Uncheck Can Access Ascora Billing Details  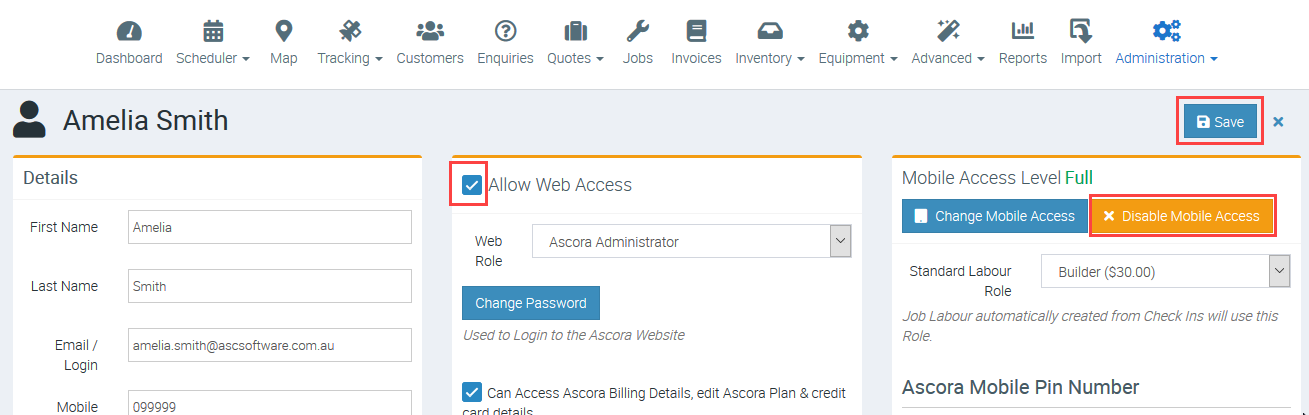[472, 392]
